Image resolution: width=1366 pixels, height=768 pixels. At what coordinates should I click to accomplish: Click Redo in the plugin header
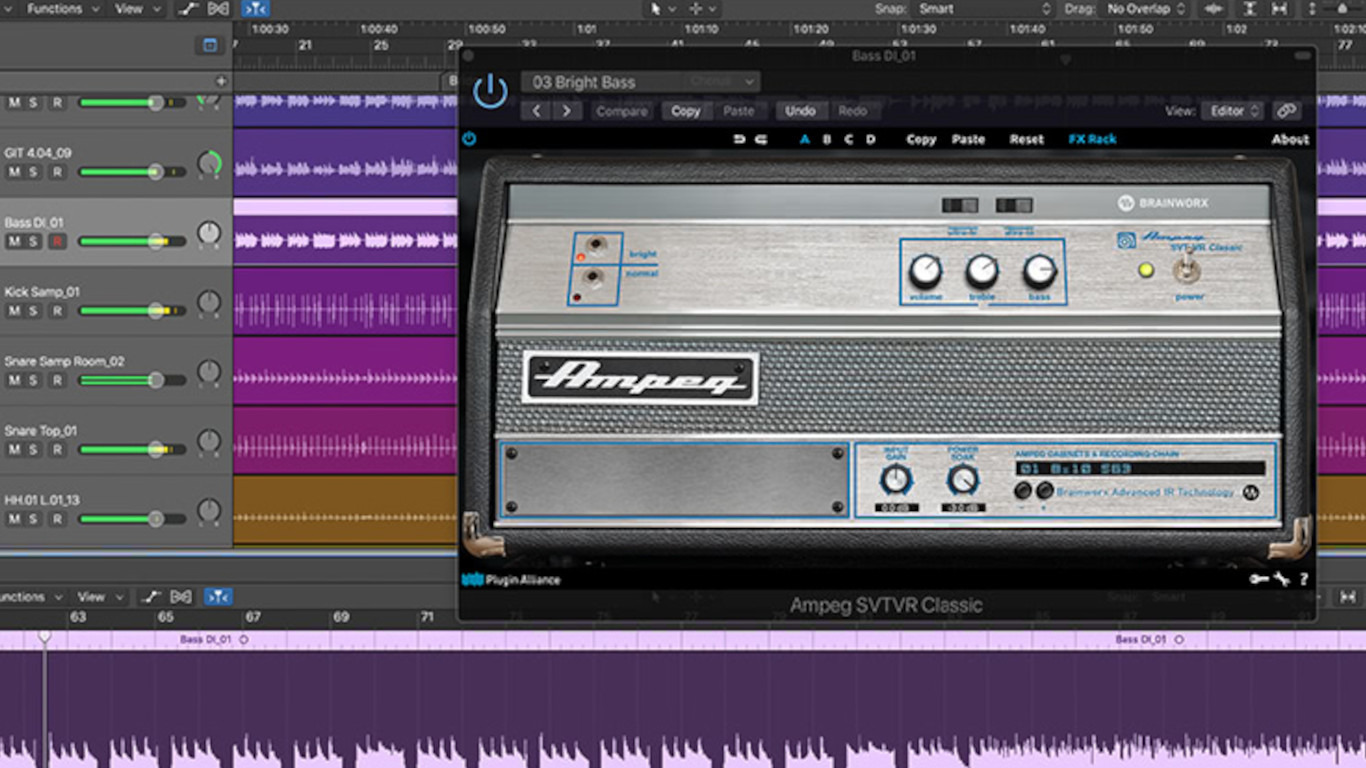point(853,111)
